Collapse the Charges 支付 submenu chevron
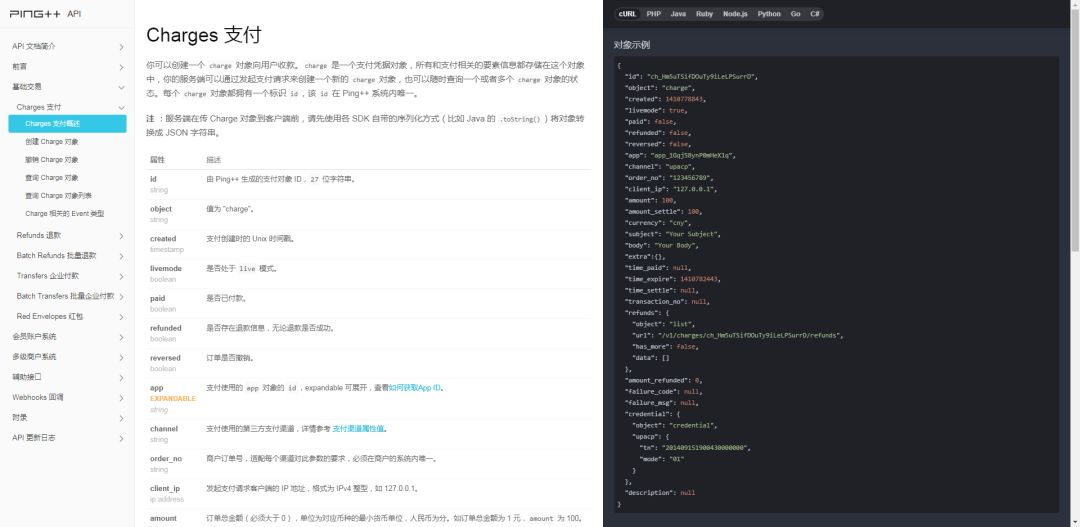This screenshot has width=1080, height=527. 121,107
